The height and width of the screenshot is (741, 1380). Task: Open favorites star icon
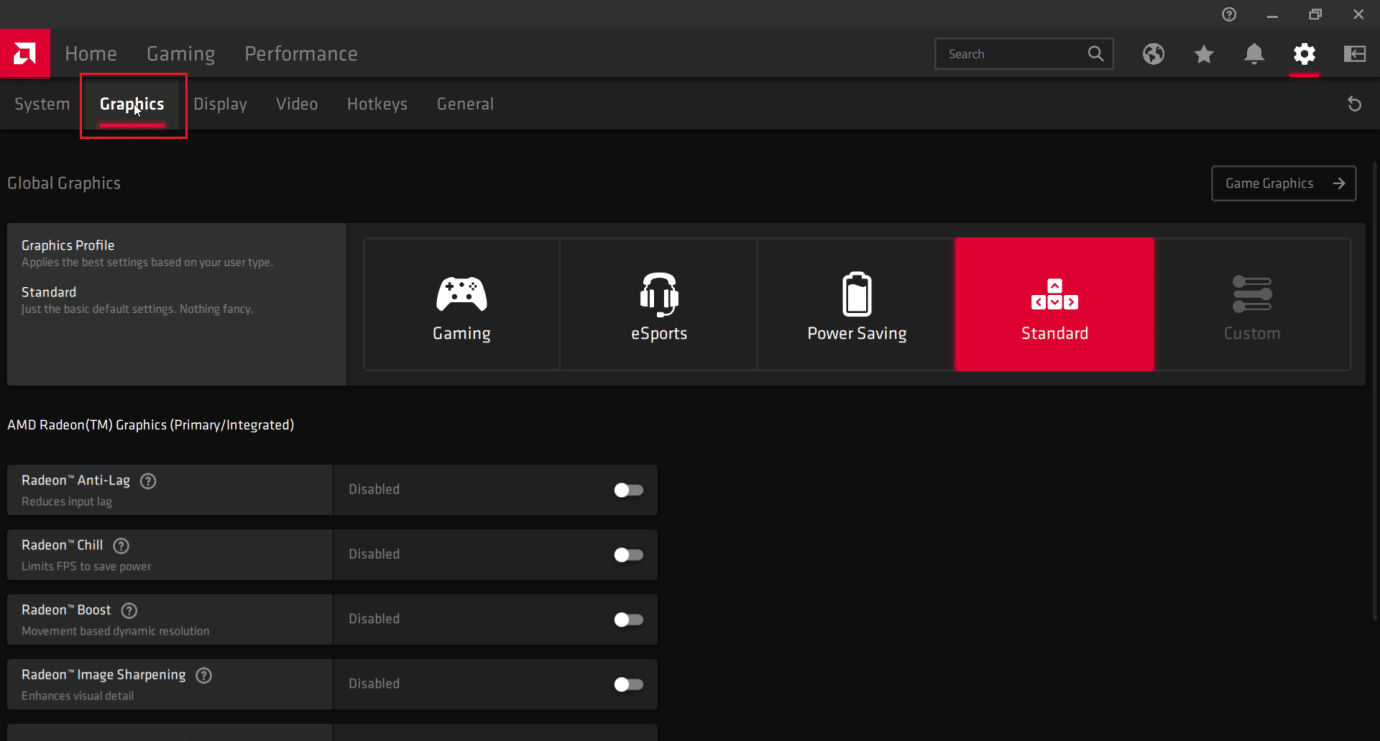(1204, 54)
